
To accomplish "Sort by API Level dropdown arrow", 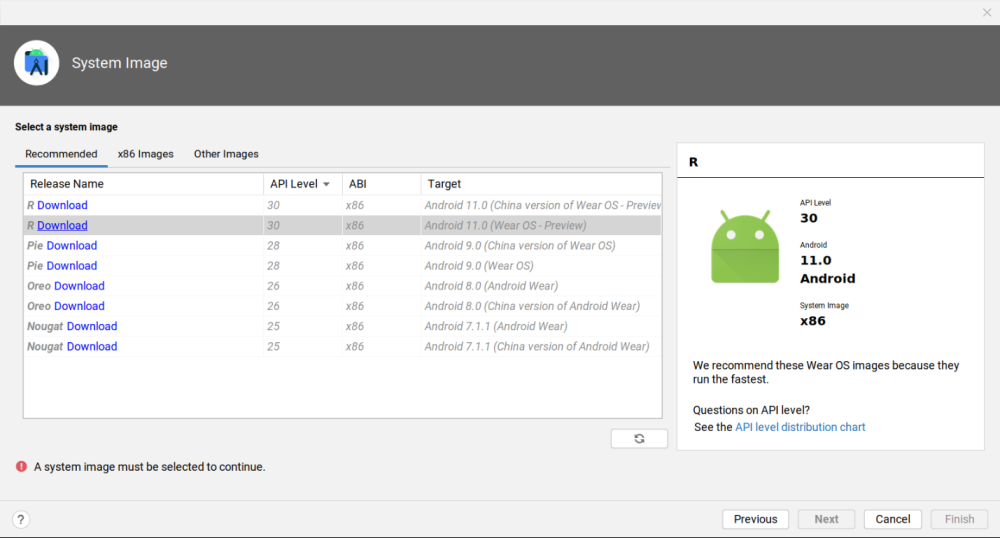I will click(x=326, y=185).
